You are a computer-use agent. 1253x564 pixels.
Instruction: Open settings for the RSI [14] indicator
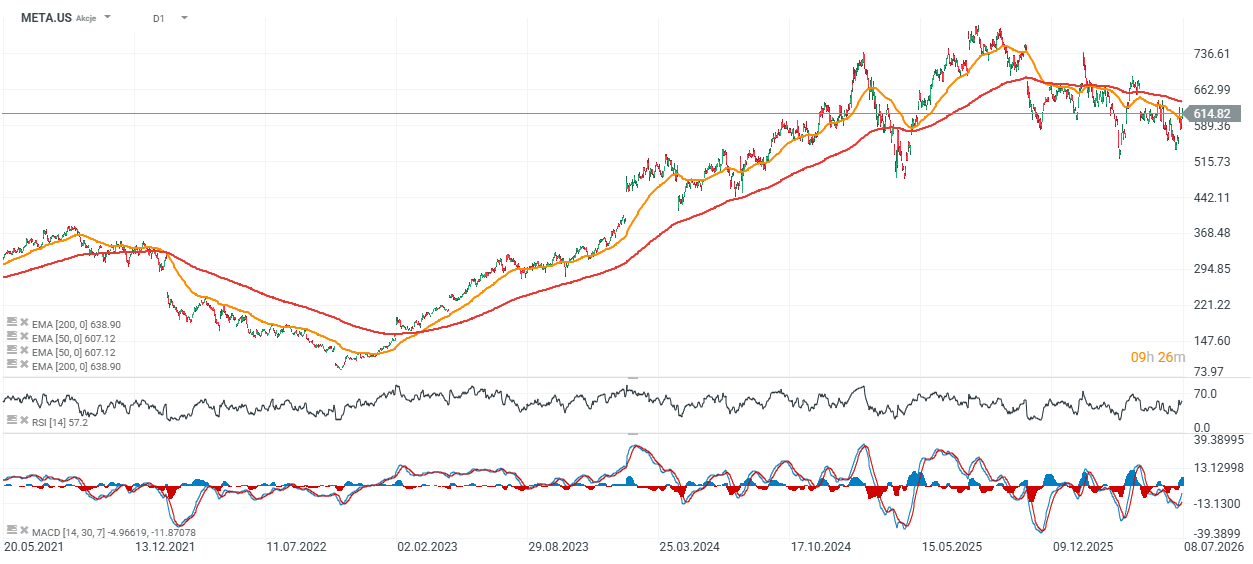tap(11, 423)
